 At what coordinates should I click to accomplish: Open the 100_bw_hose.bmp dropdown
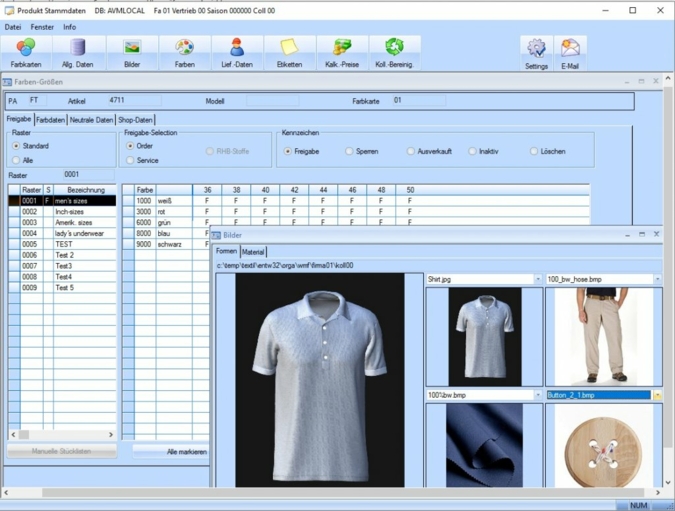click(x=657, y=280)
